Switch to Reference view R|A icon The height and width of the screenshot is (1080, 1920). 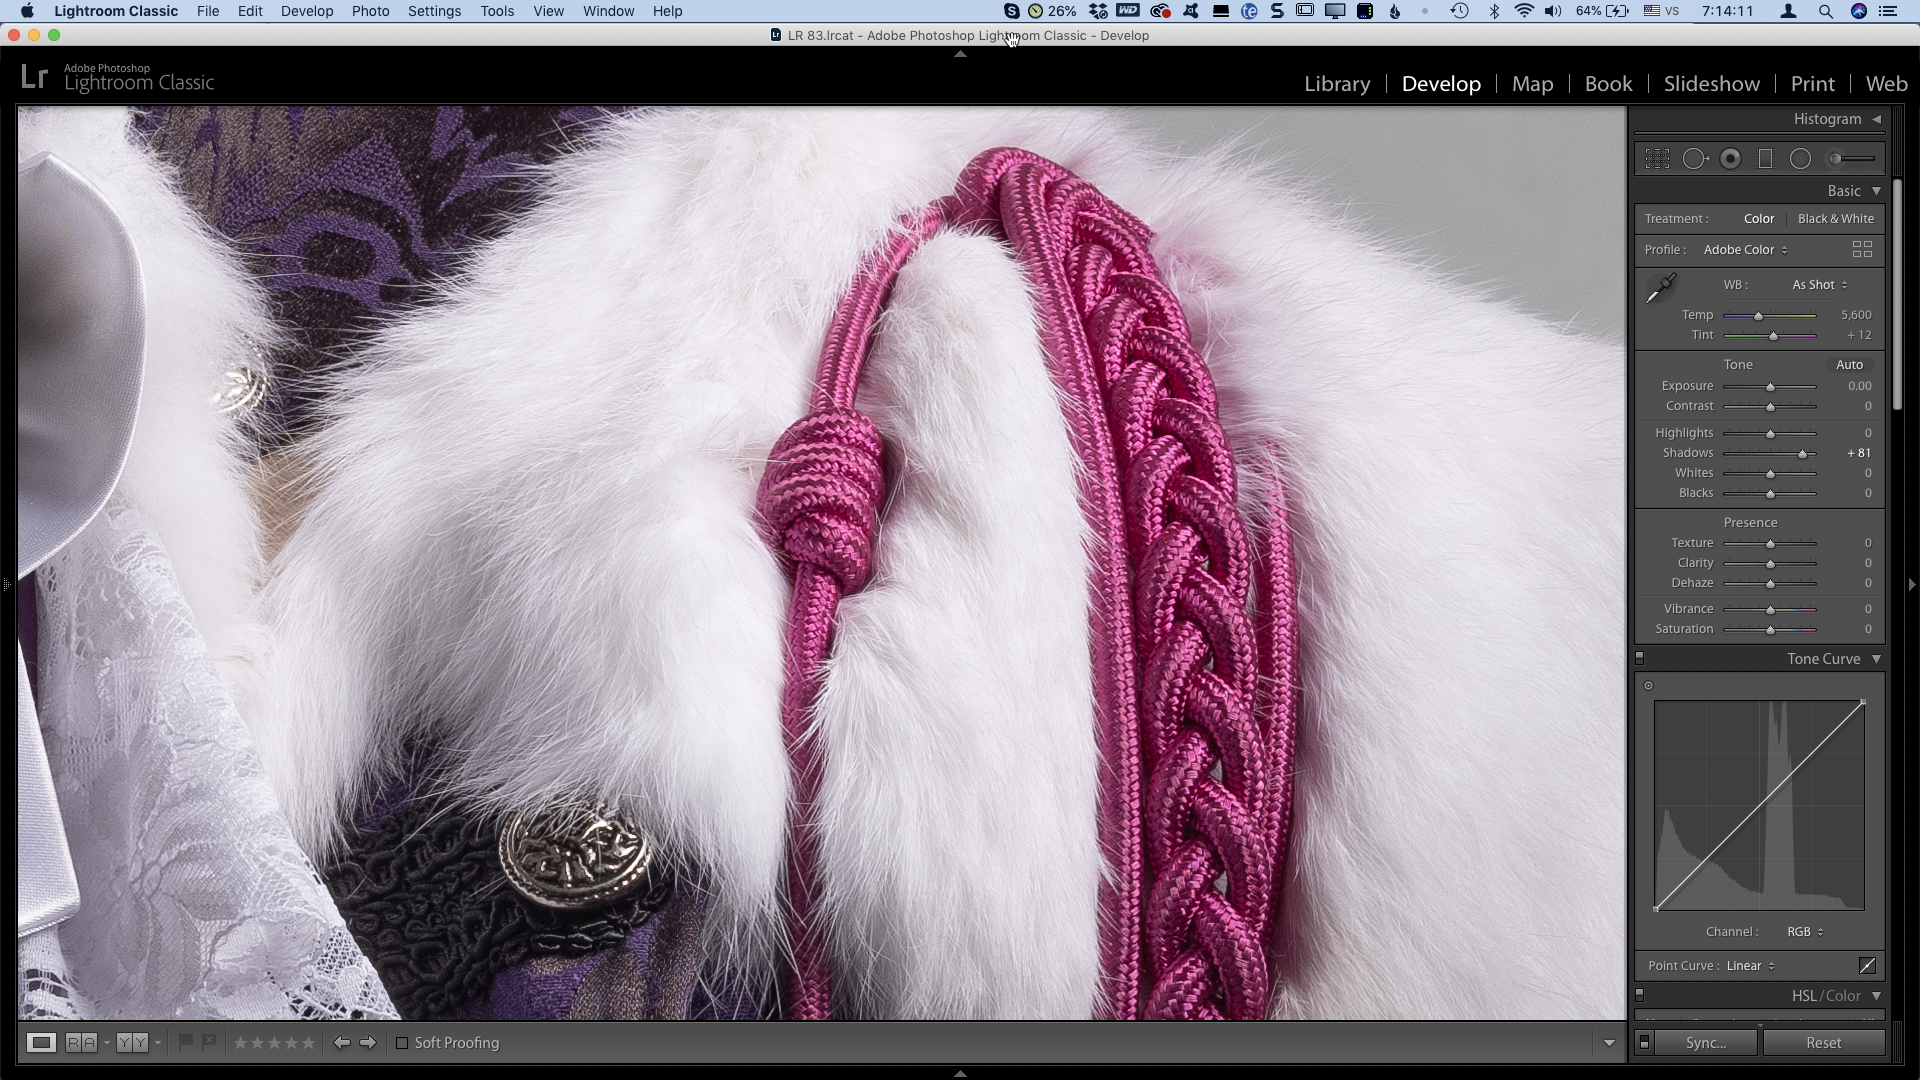pos(81,1043)
